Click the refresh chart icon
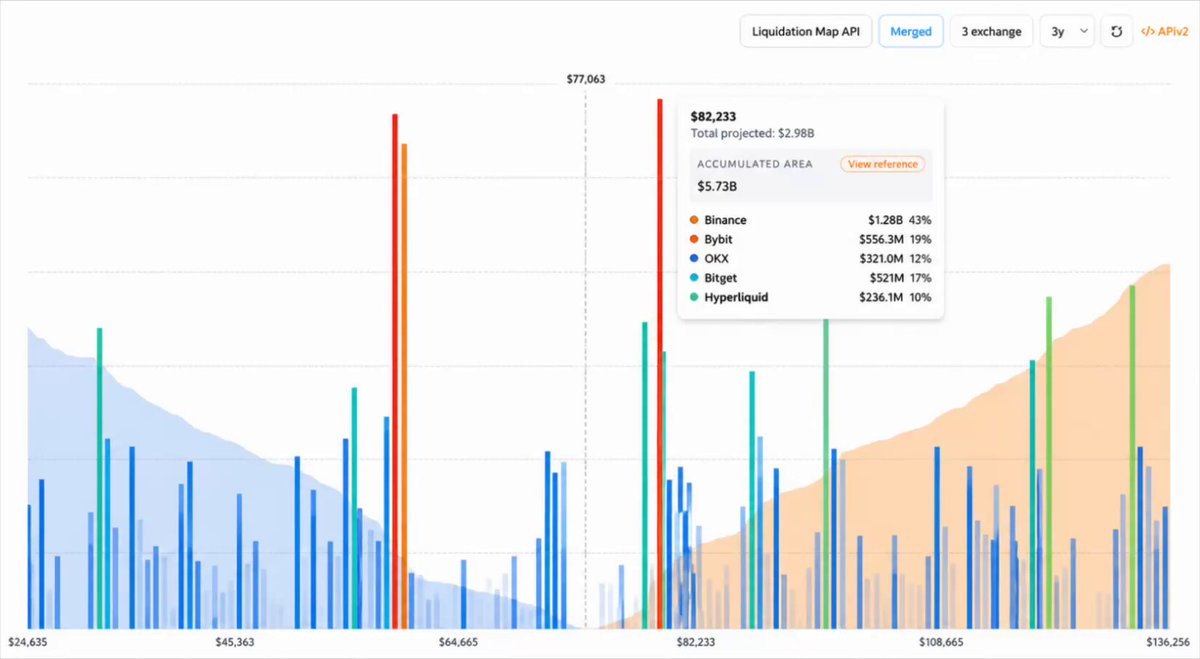The width and height of the screenshot is (1200, 659). point(1116,31)
